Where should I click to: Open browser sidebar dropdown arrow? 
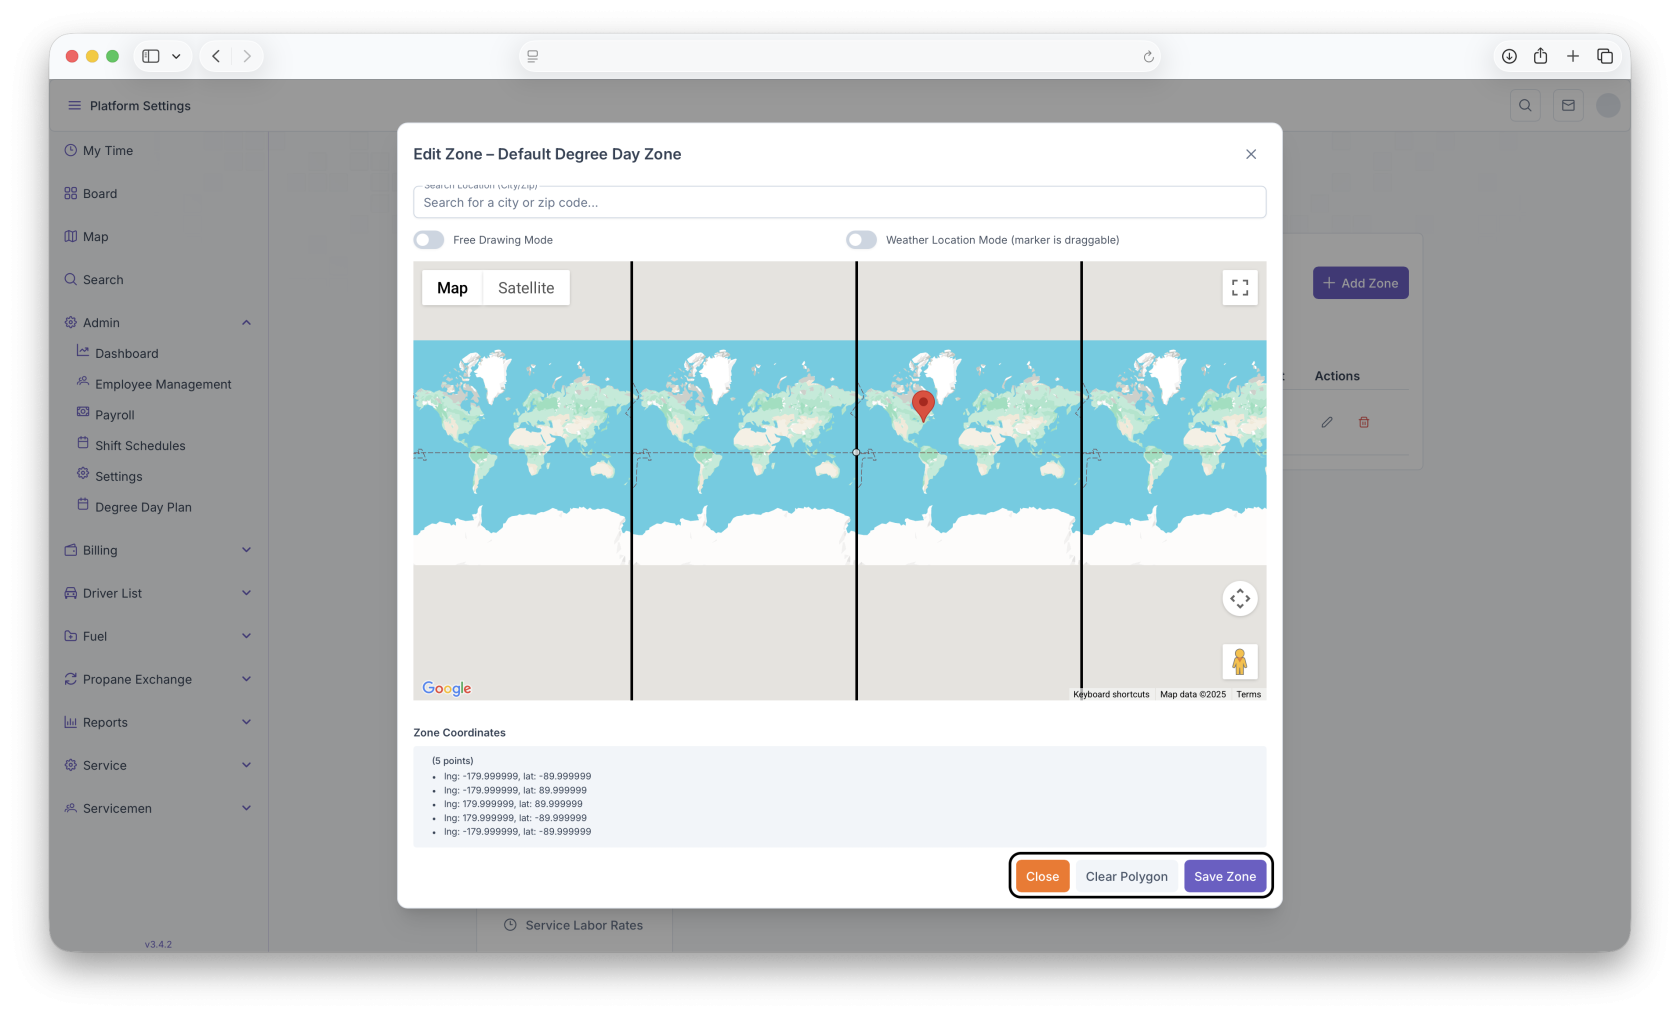176,56
